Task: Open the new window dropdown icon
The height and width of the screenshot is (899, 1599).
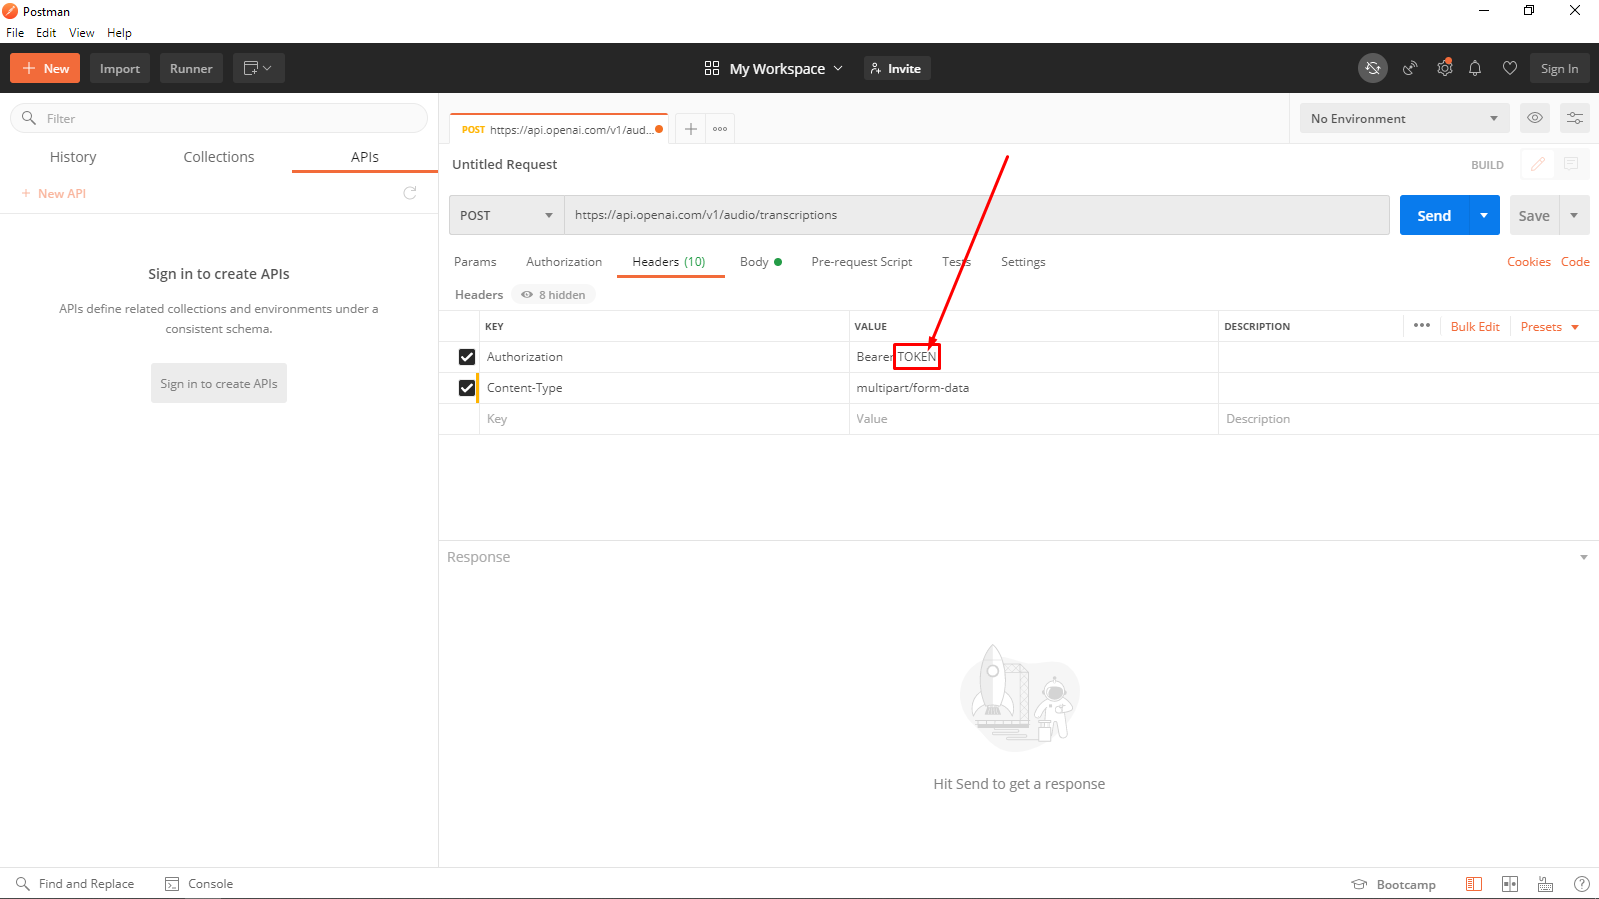Action: click(259, 68)
